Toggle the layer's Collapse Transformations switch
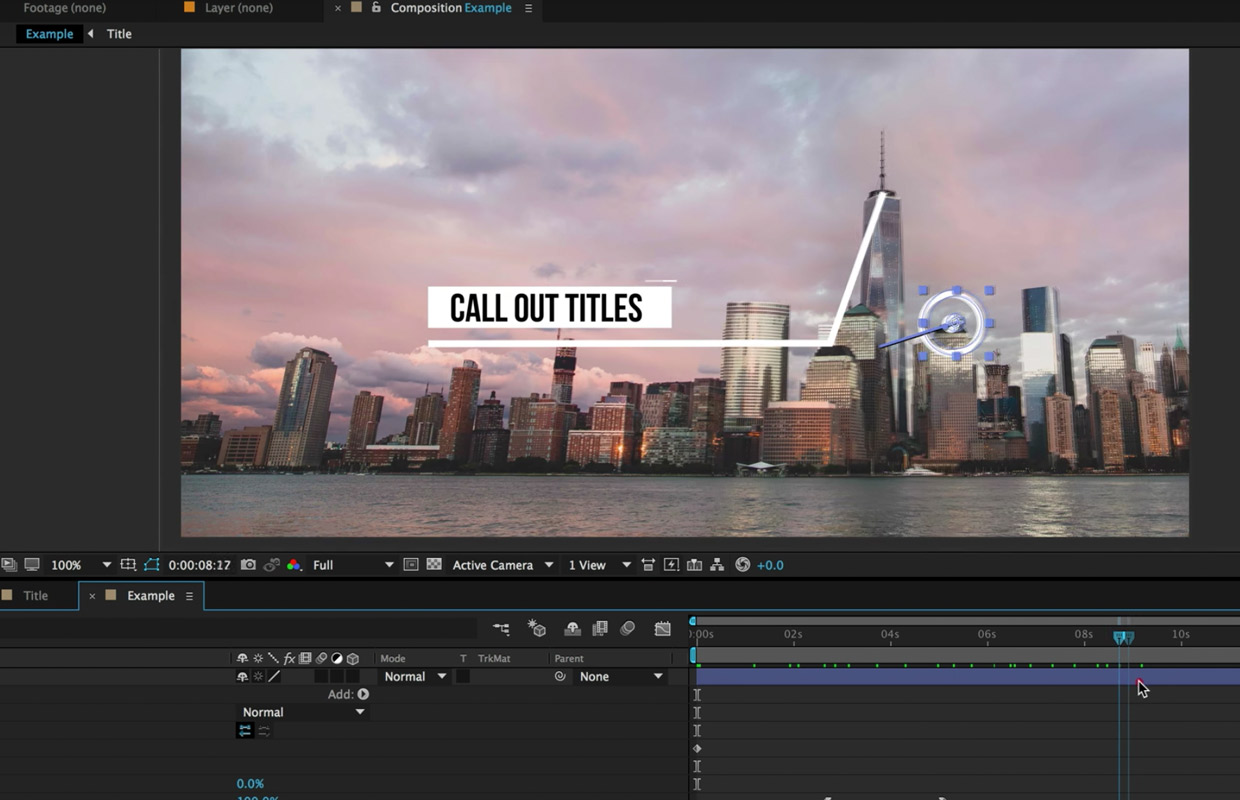This screenshot has width=1240, height=800. 258,677
